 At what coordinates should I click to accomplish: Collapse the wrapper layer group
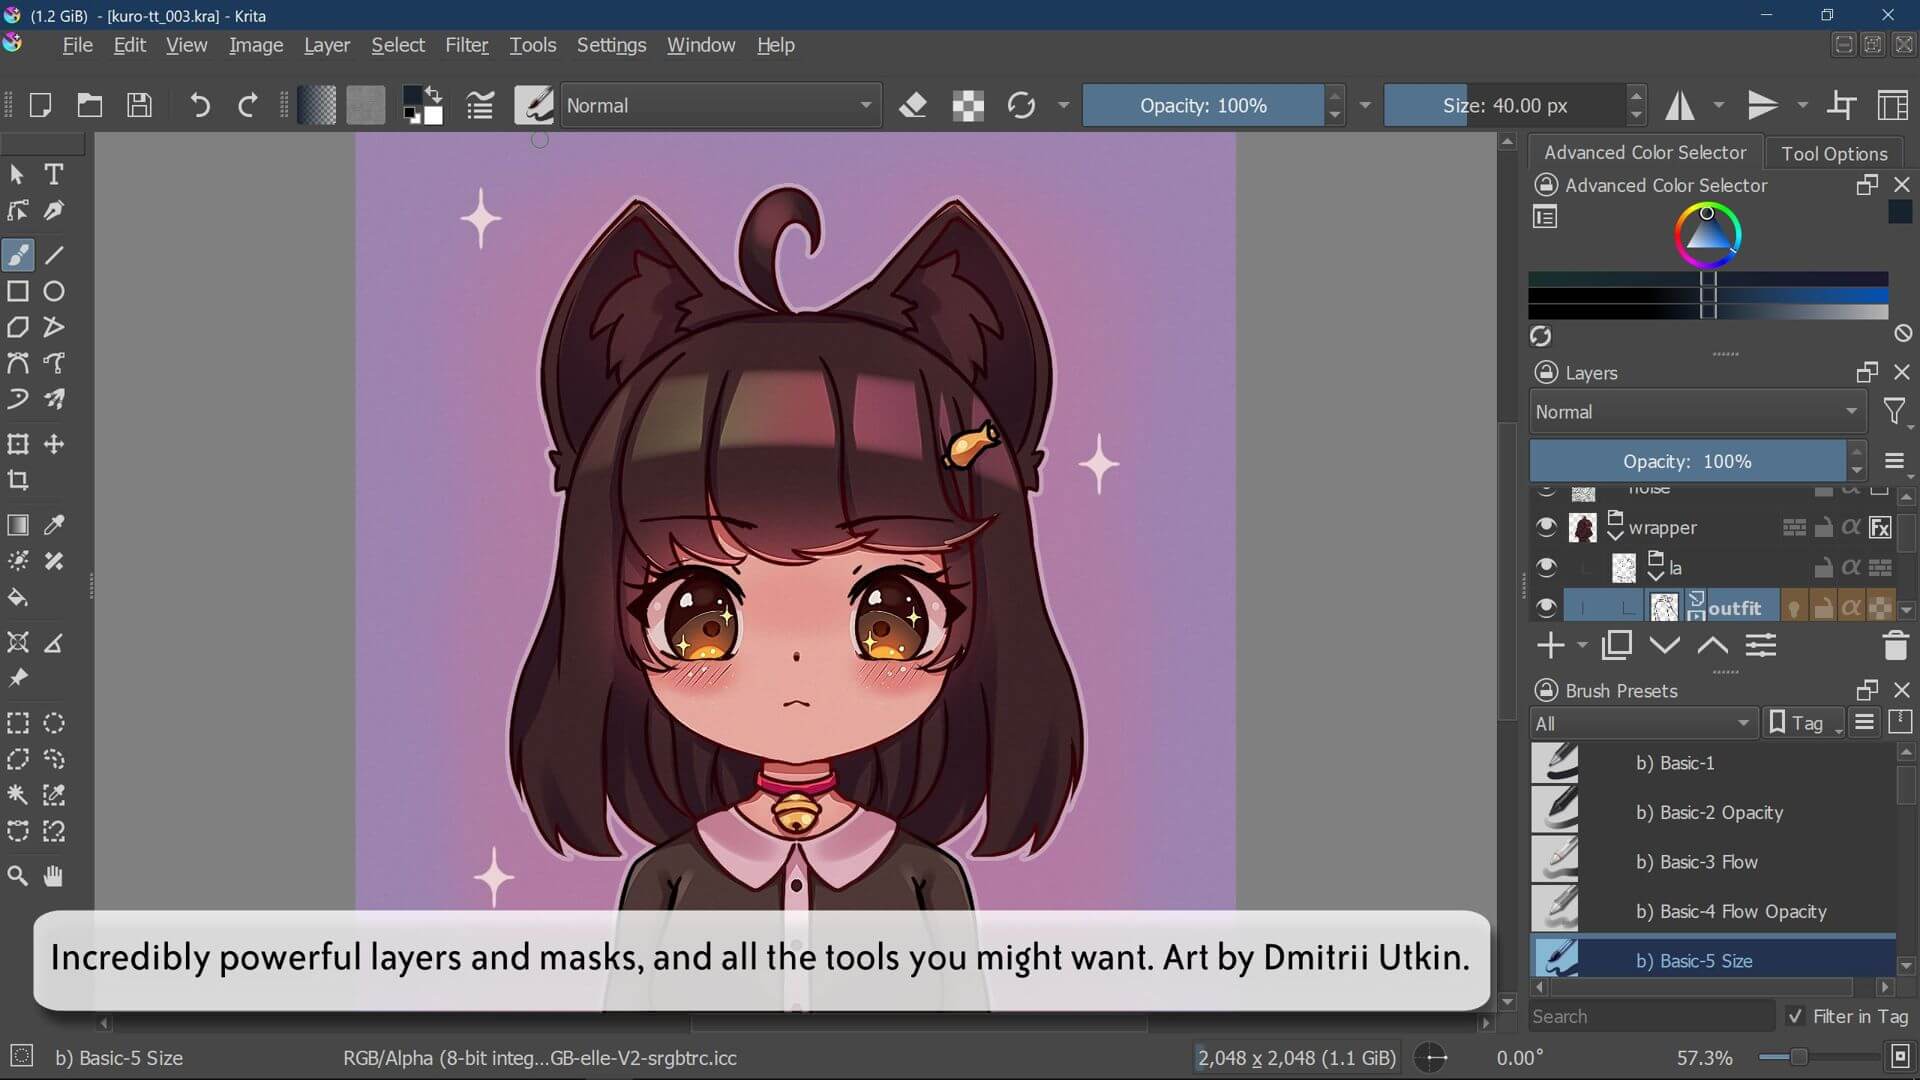1616,535
